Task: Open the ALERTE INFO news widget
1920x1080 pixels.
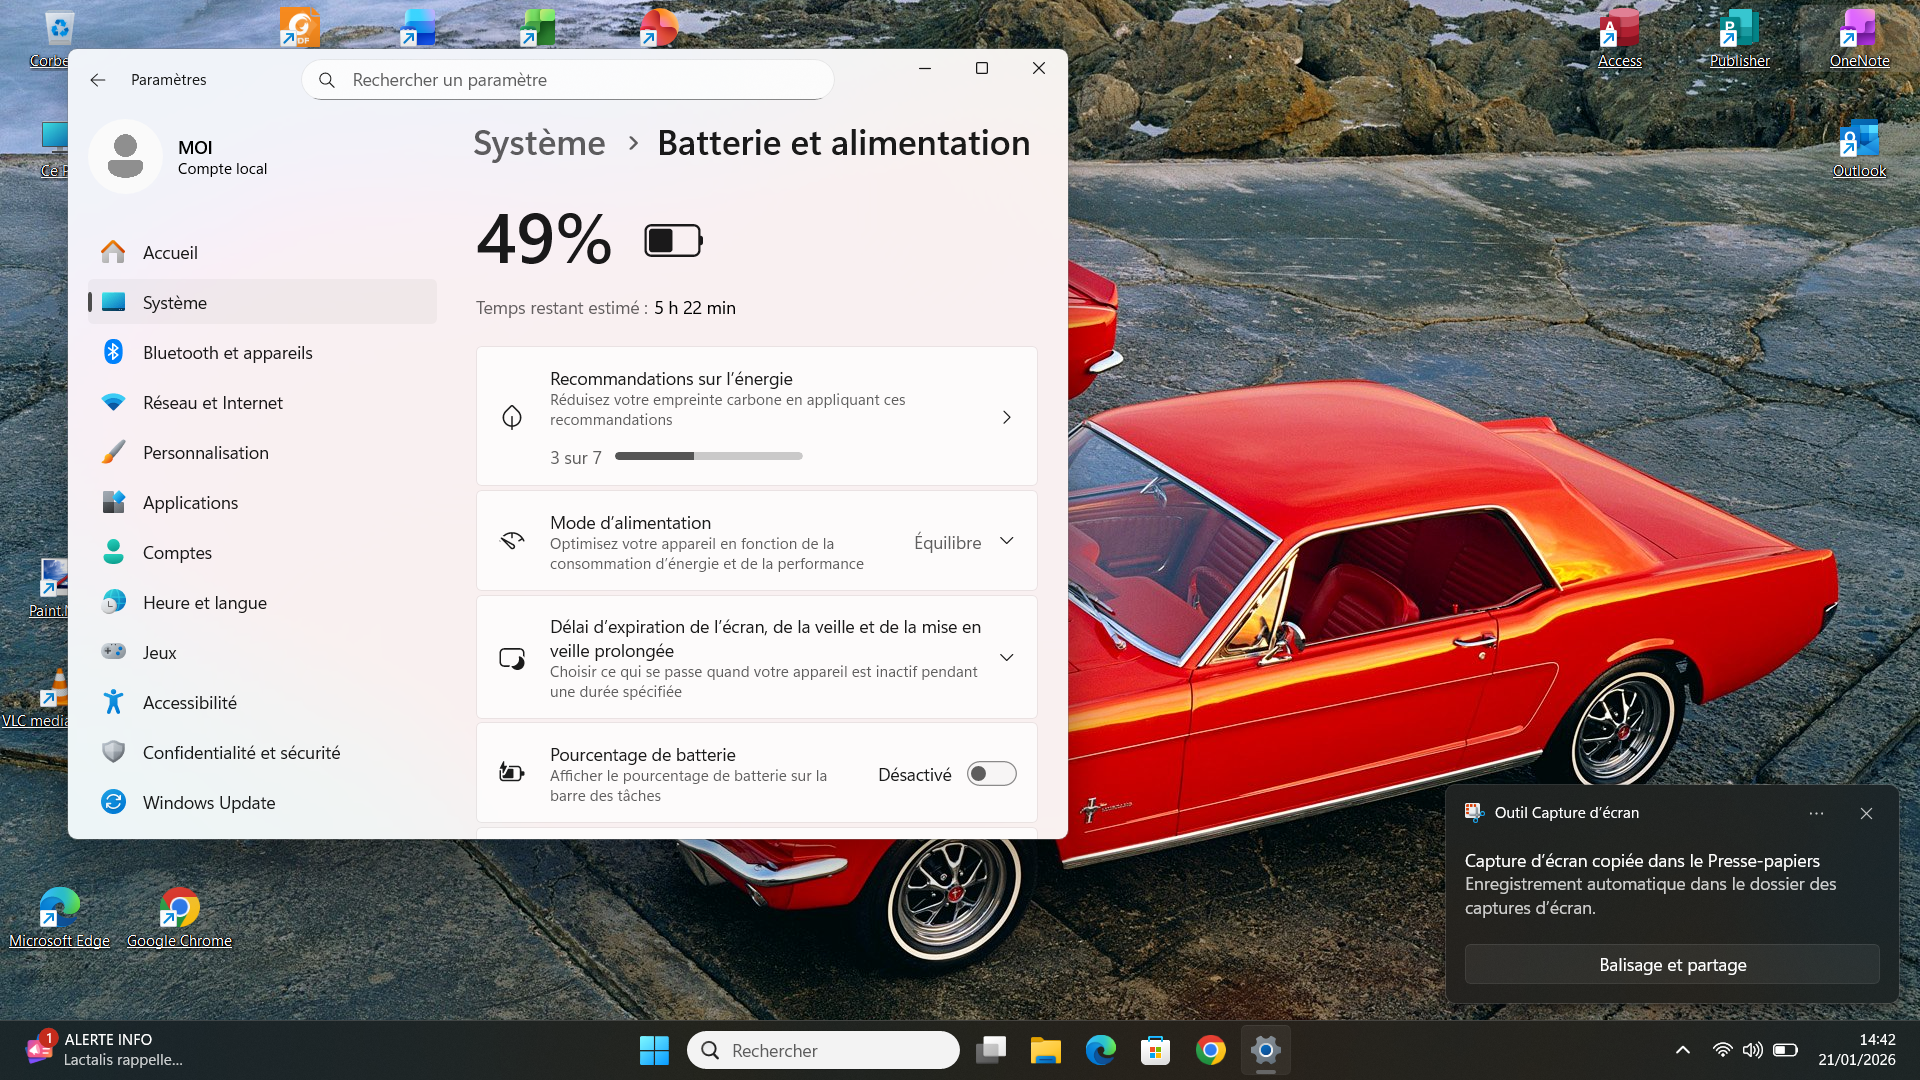Action: (x=105, y=1050)
